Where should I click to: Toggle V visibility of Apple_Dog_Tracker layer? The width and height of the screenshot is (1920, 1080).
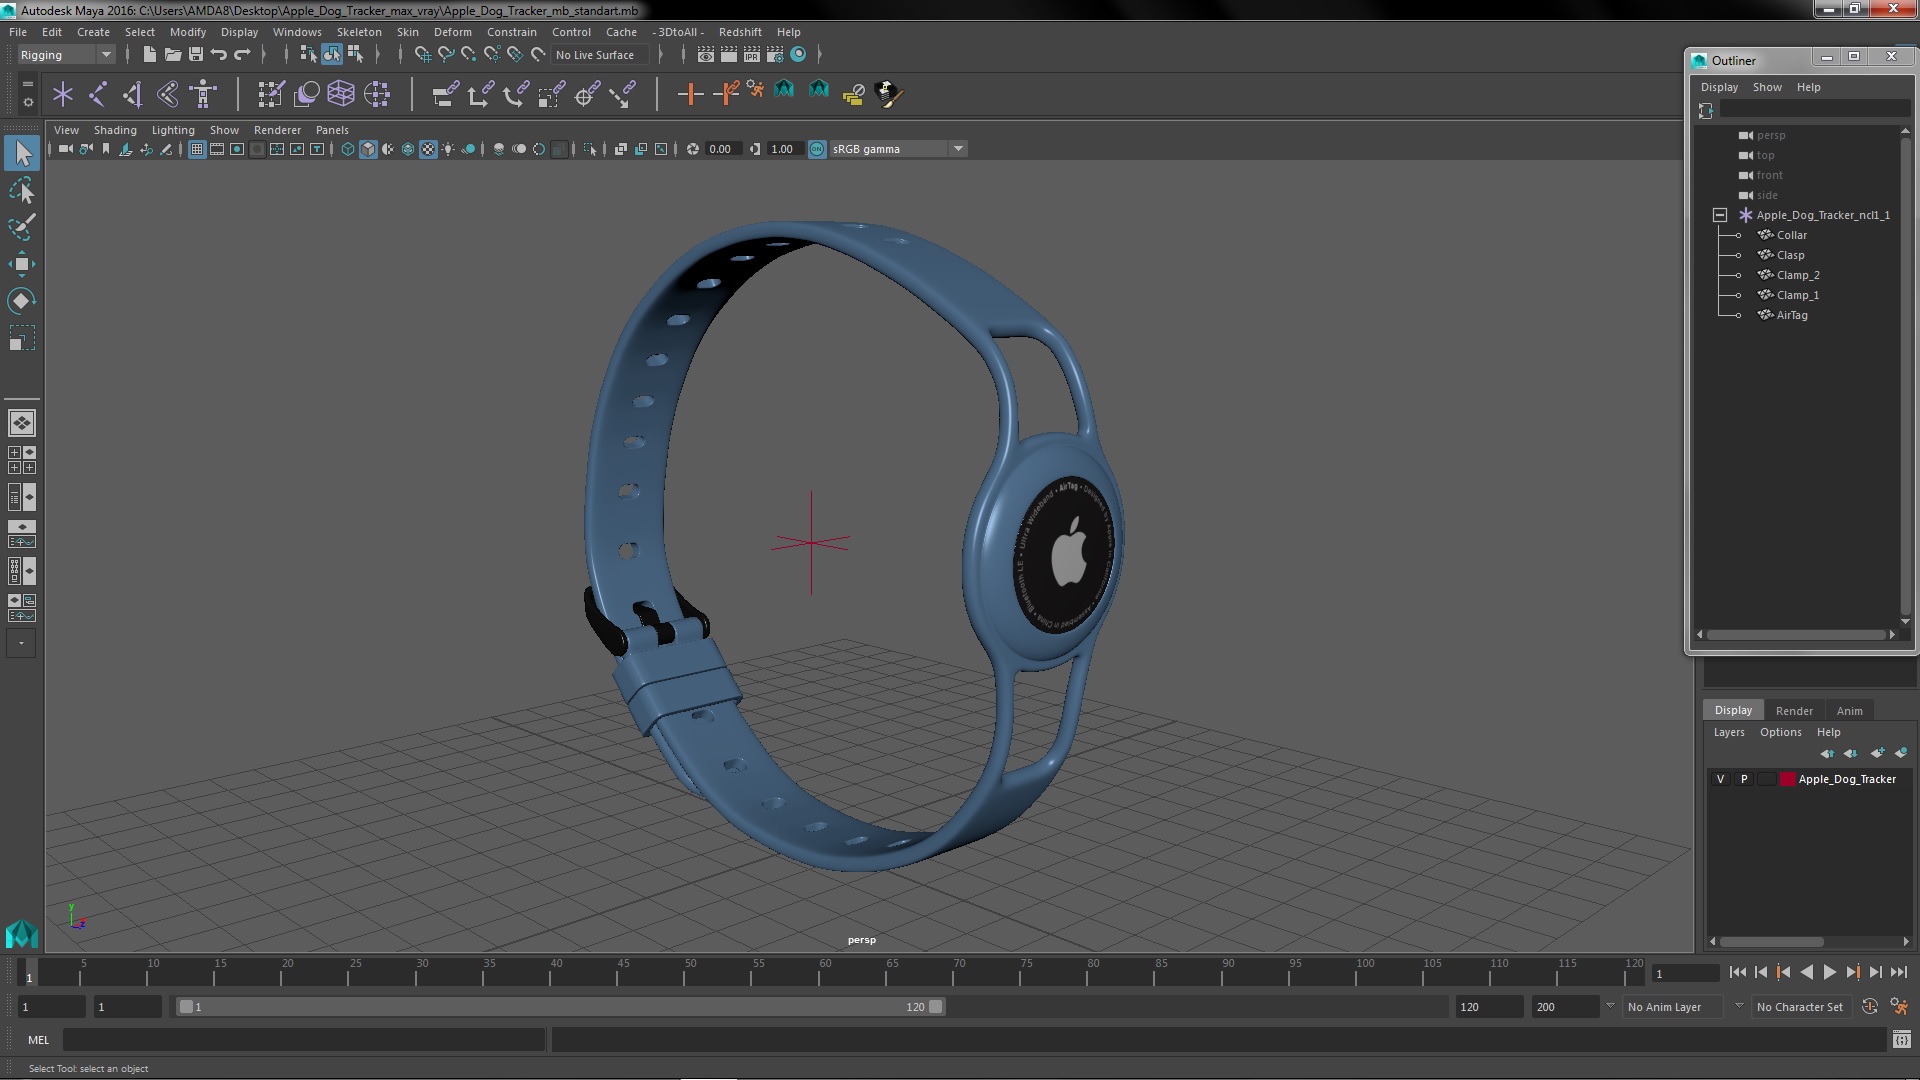[x=1721, y=779]
